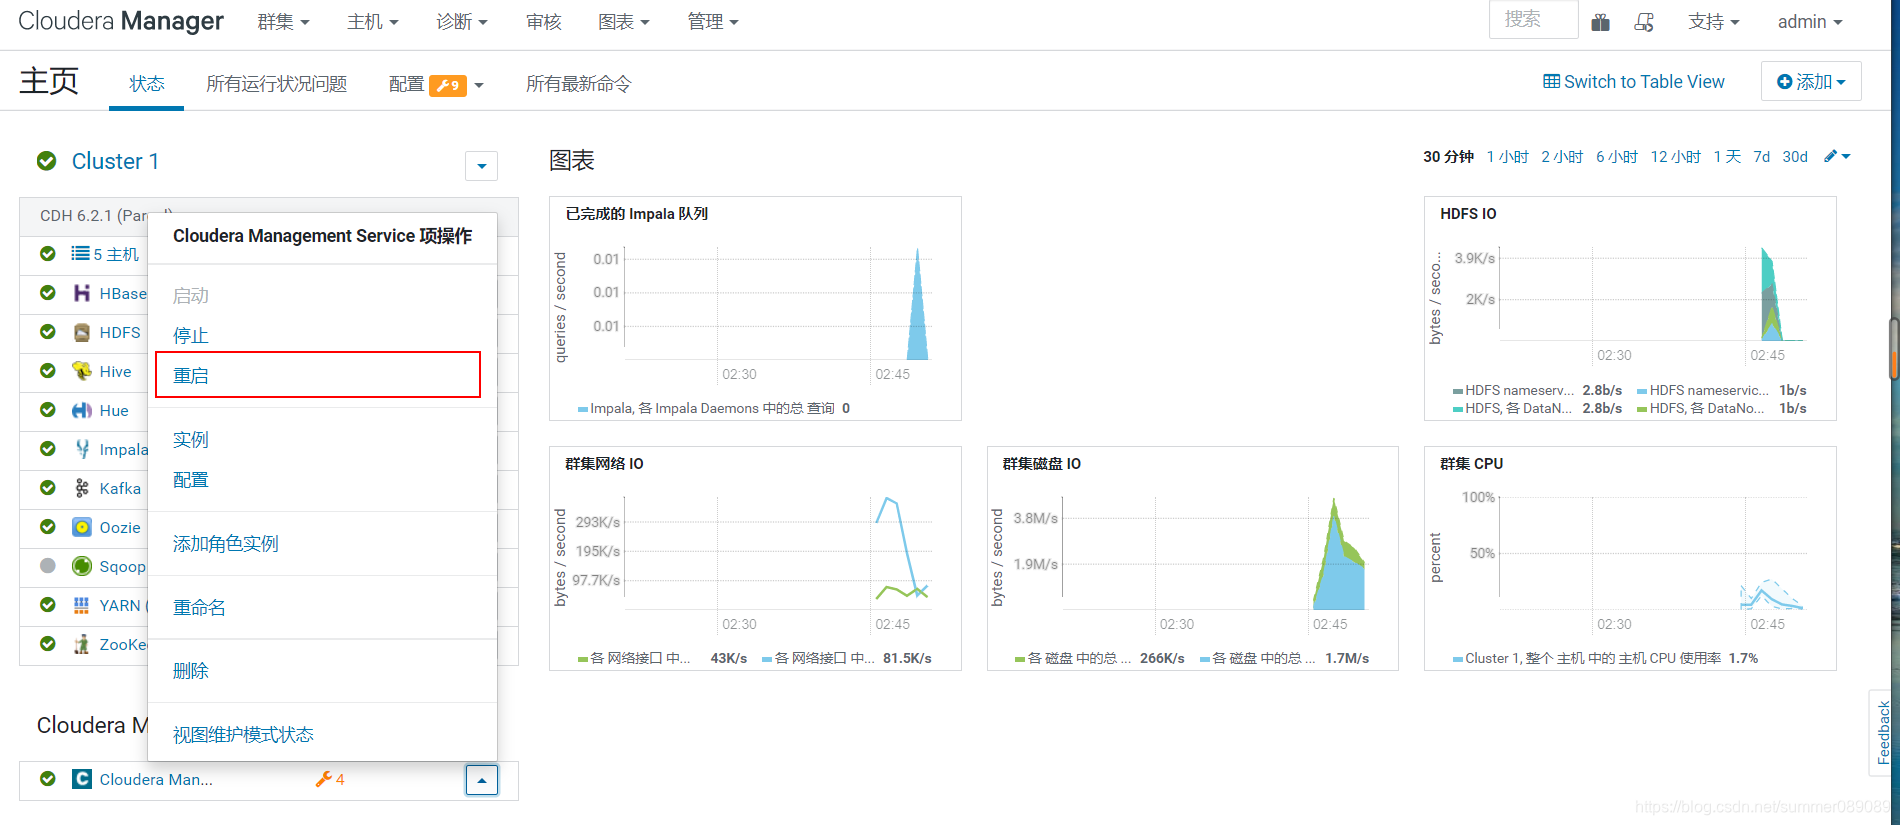1900x825 pixels.
Task: Set chart time range to 1 天
Action: click(x=1727, y=157)
